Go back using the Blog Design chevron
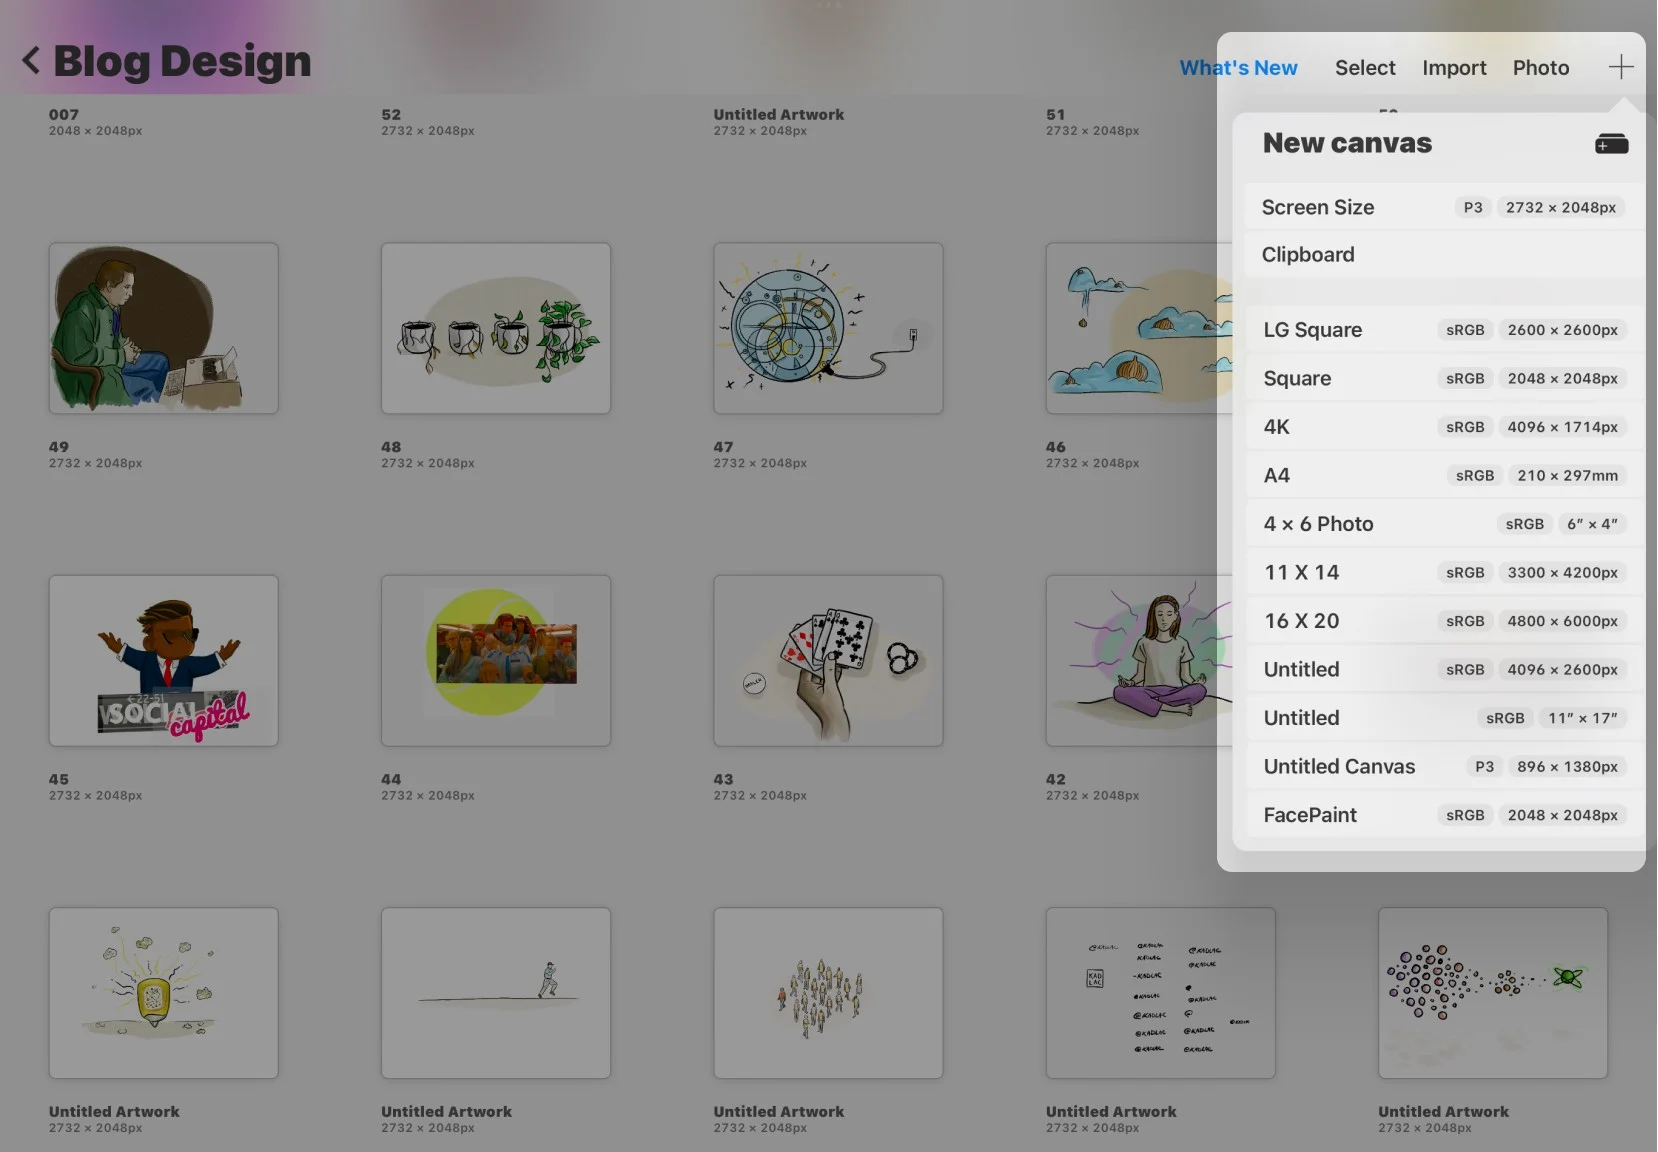 (32, 61)
